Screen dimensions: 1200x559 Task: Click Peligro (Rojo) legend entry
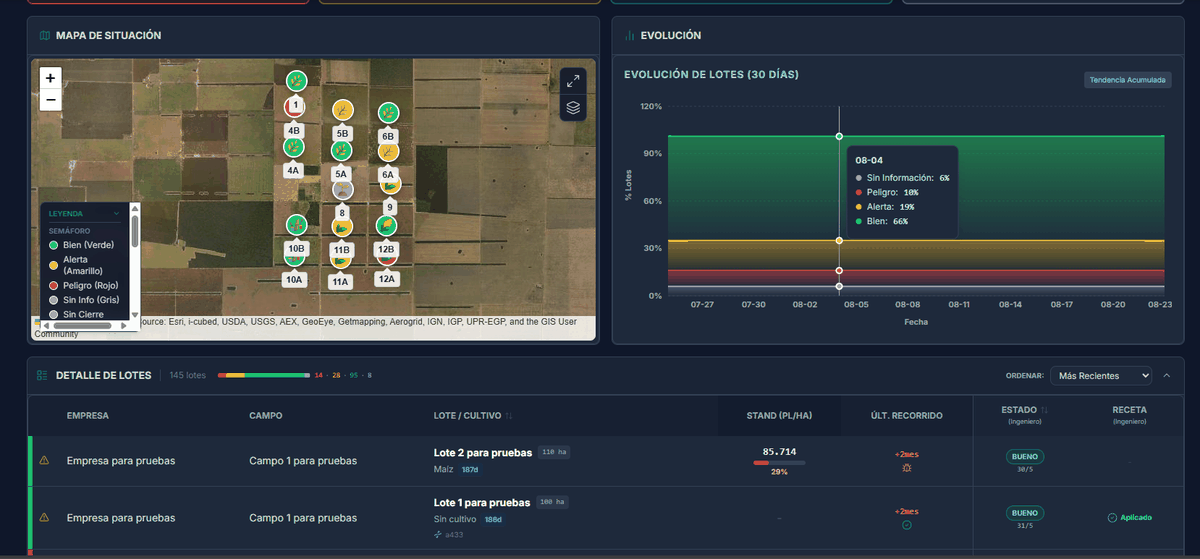coord(82,285)
